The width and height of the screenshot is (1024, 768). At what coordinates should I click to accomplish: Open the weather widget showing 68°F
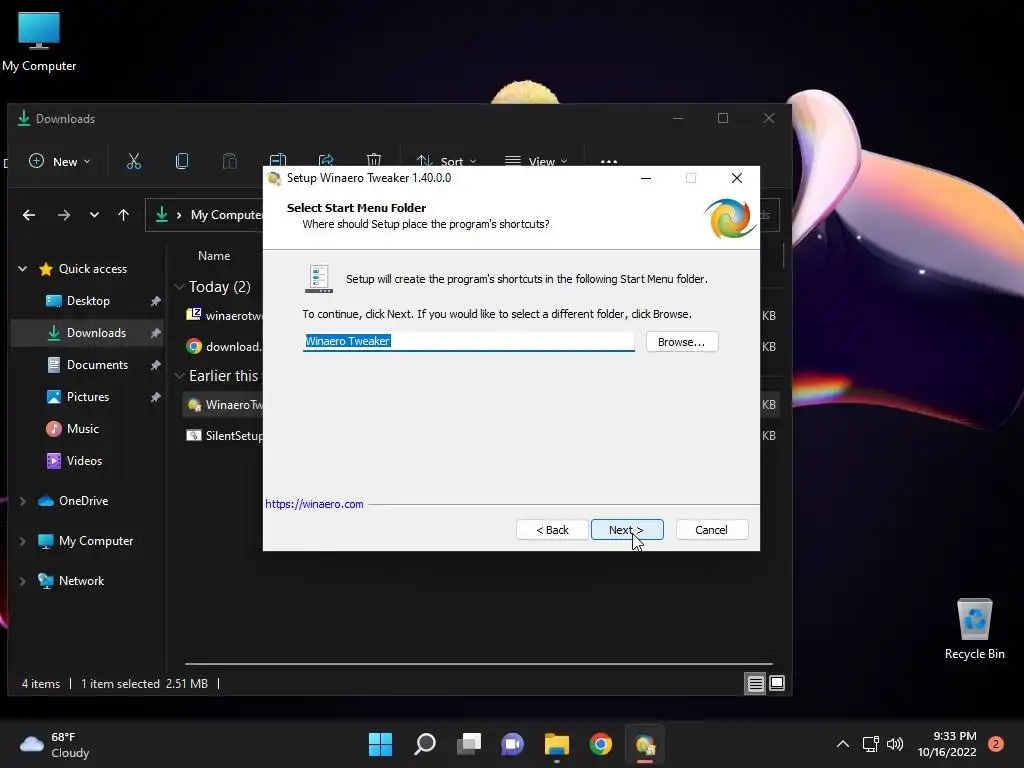click(55, 744)
